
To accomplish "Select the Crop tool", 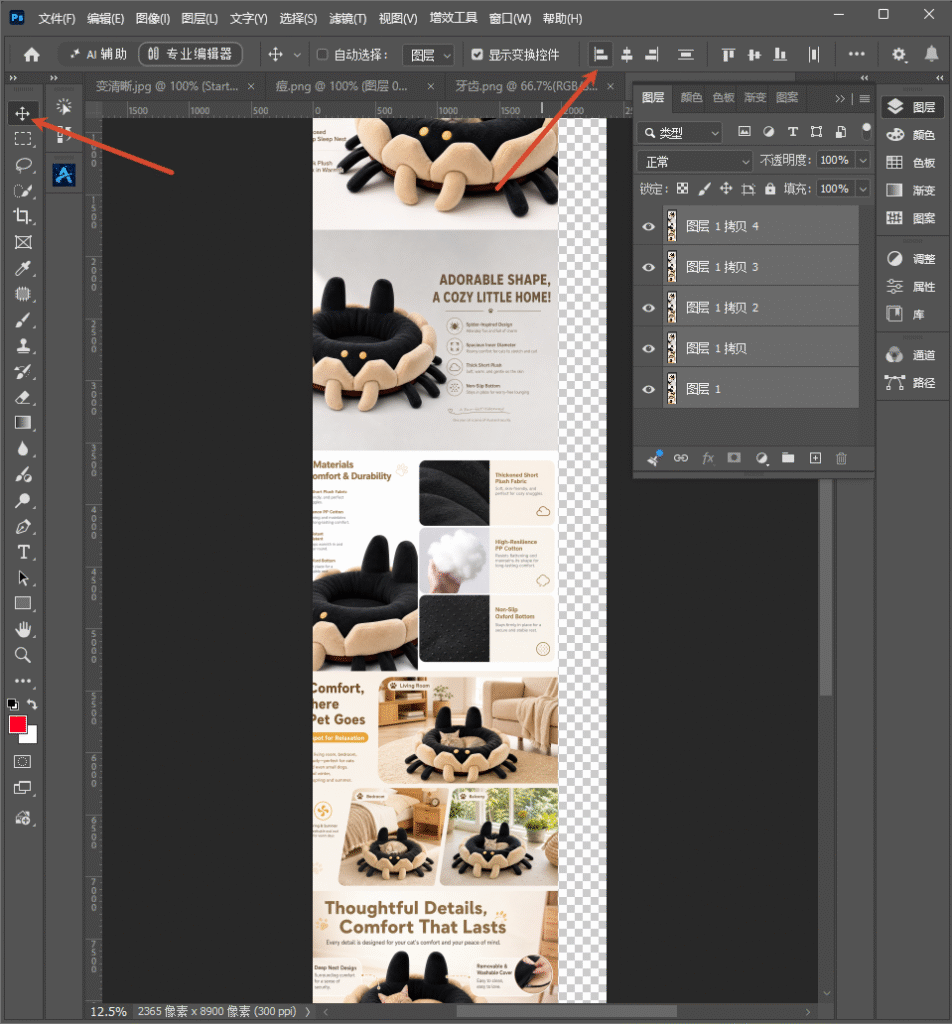I will [x=23, y=216].
